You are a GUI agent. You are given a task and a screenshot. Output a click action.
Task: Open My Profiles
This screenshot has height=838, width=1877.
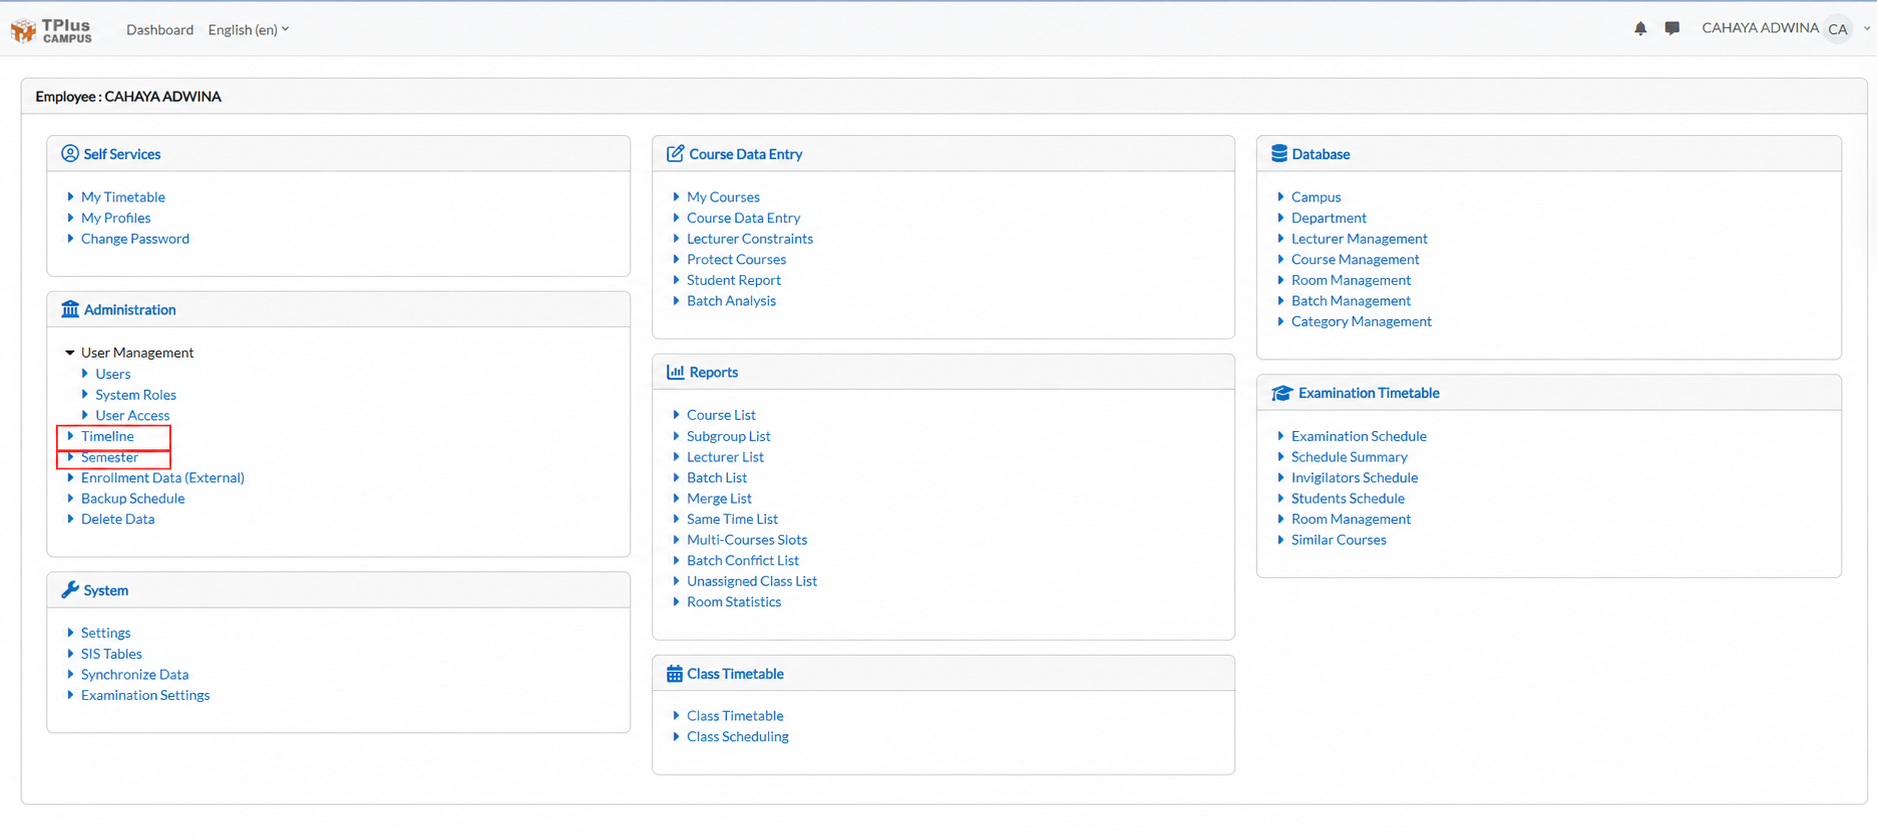pyautogui.click(x=116, y=218)
